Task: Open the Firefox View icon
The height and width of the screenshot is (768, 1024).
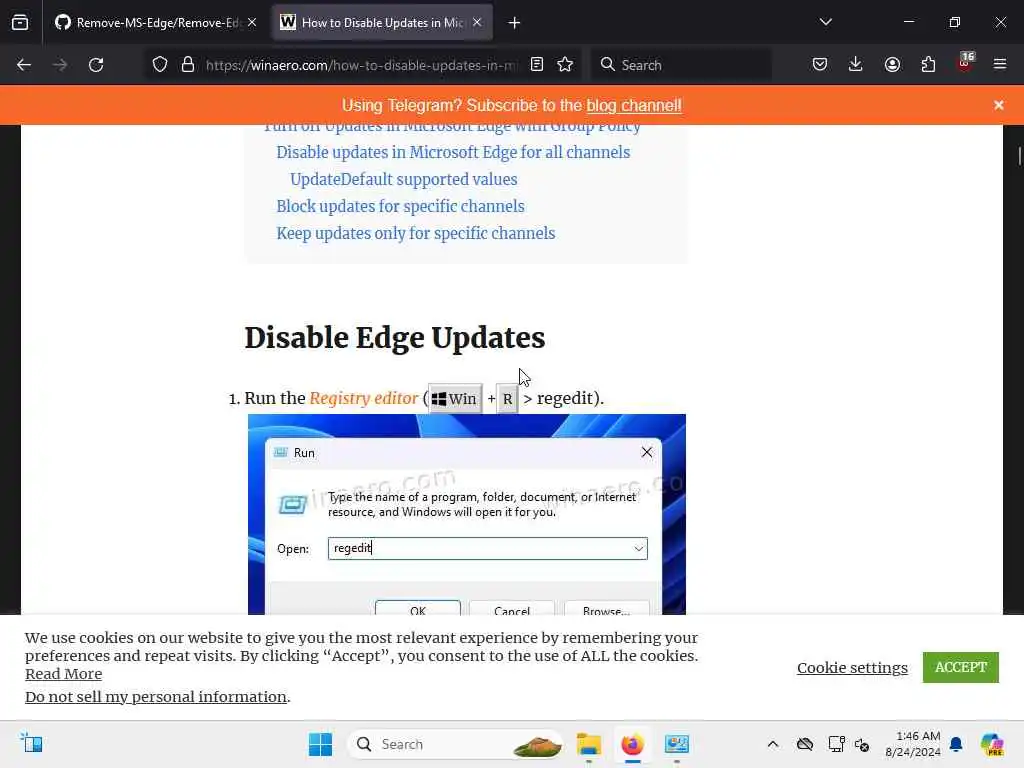Action: (20, 22)
